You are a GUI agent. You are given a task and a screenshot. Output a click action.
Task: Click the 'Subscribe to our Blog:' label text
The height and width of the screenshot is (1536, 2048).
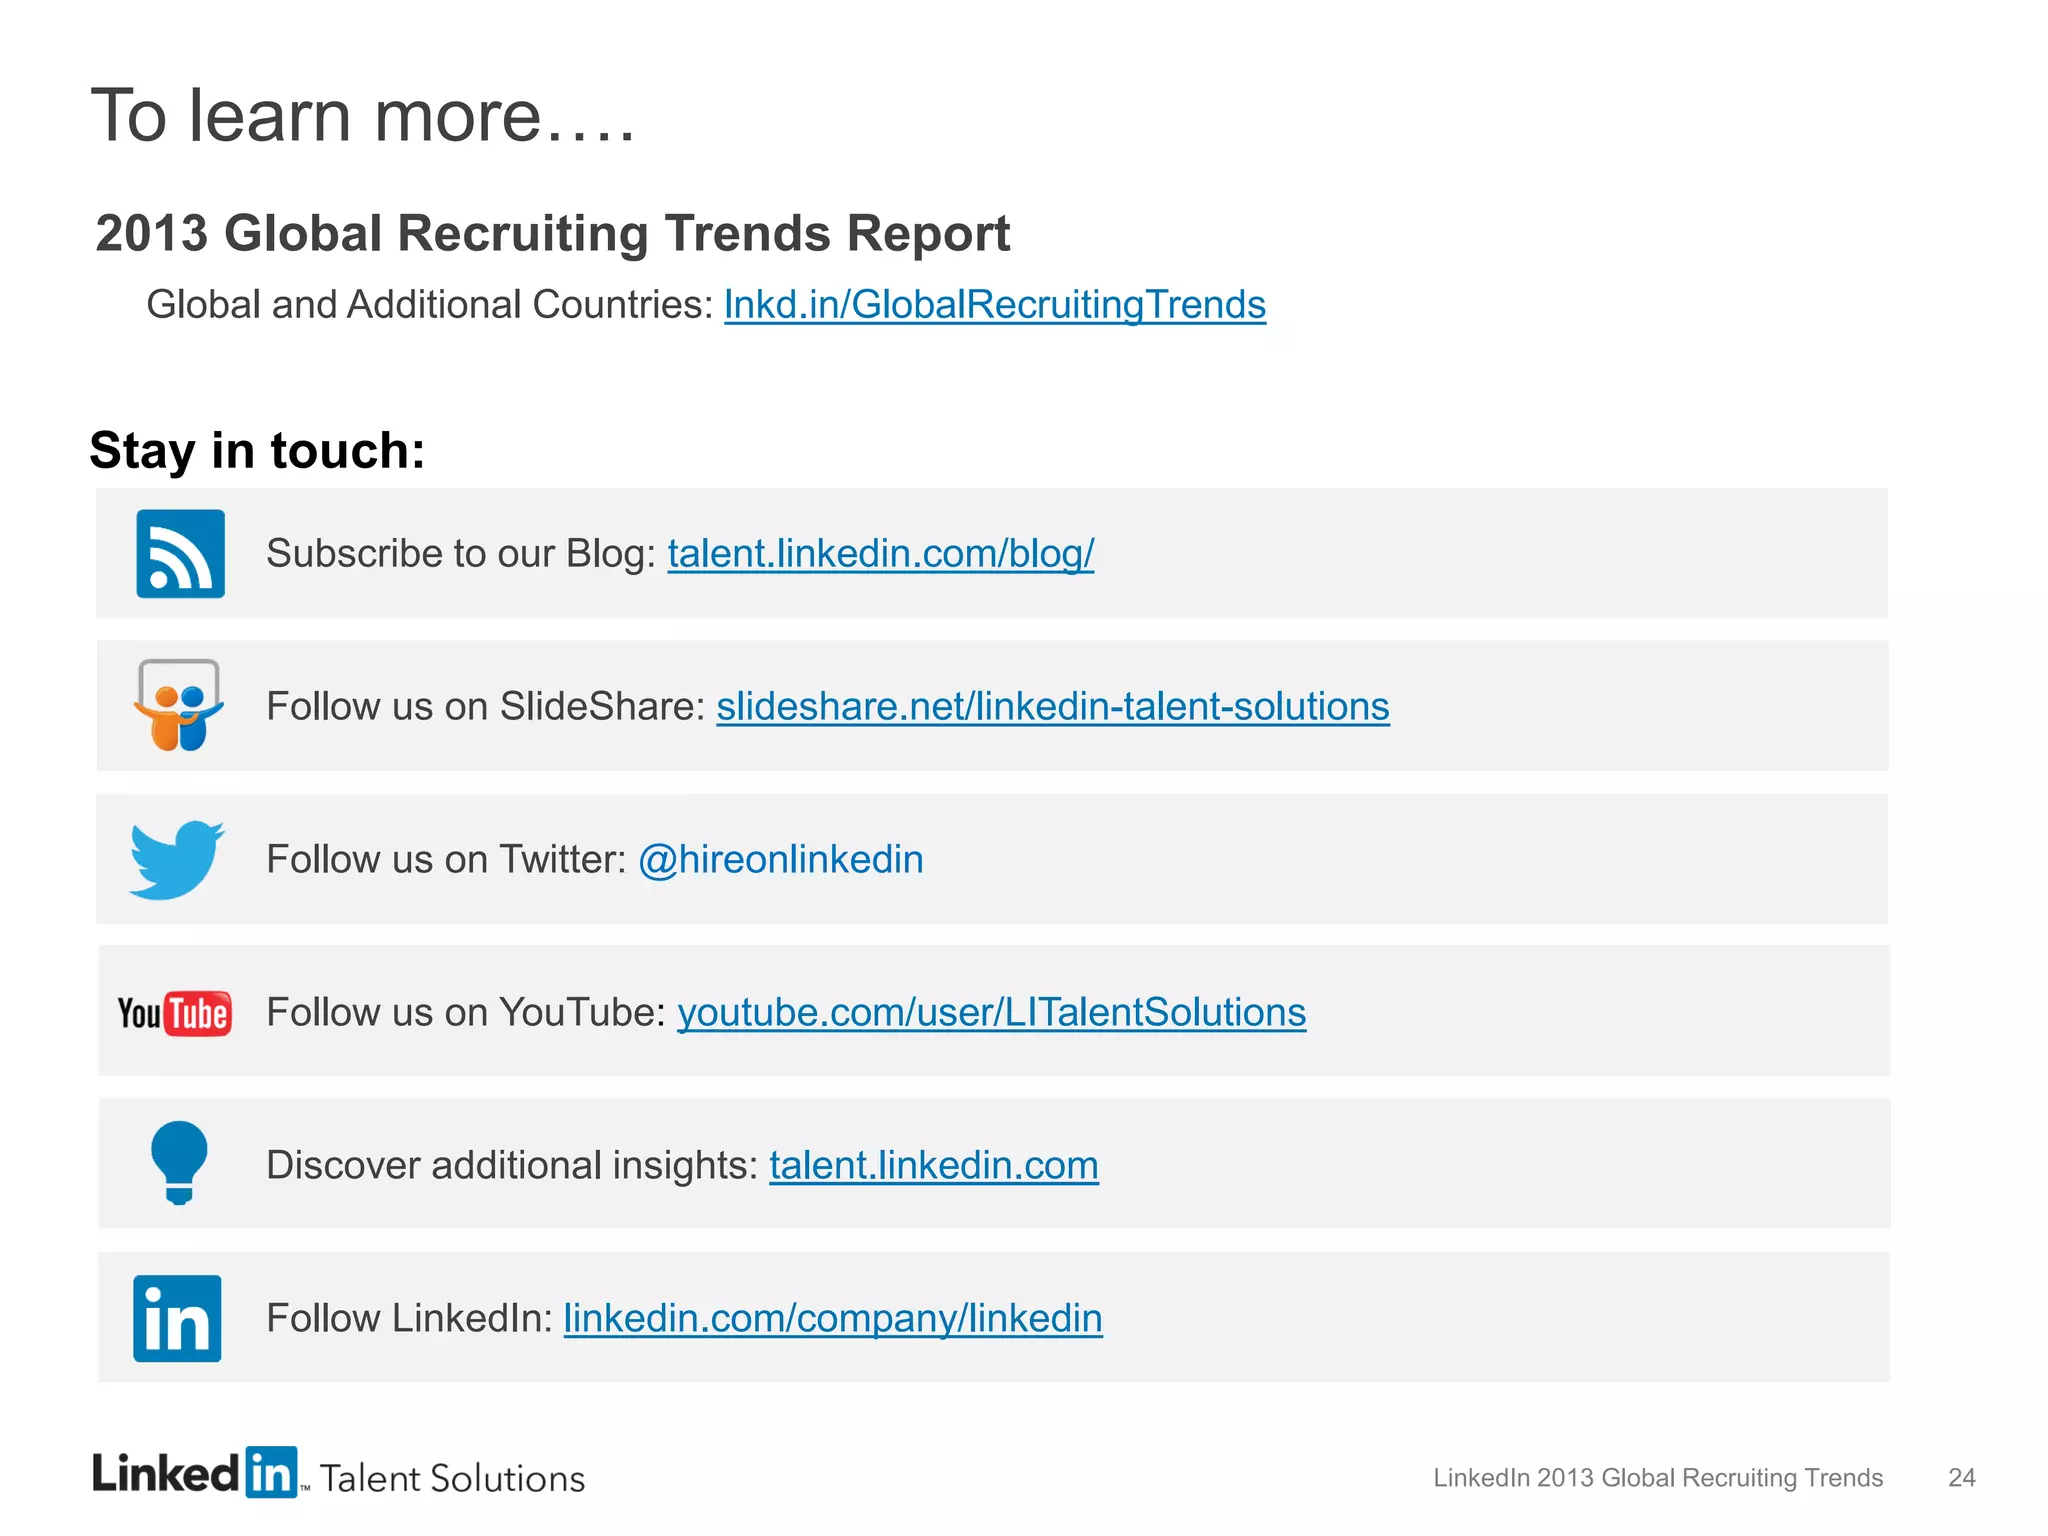(x=460, y=553)
